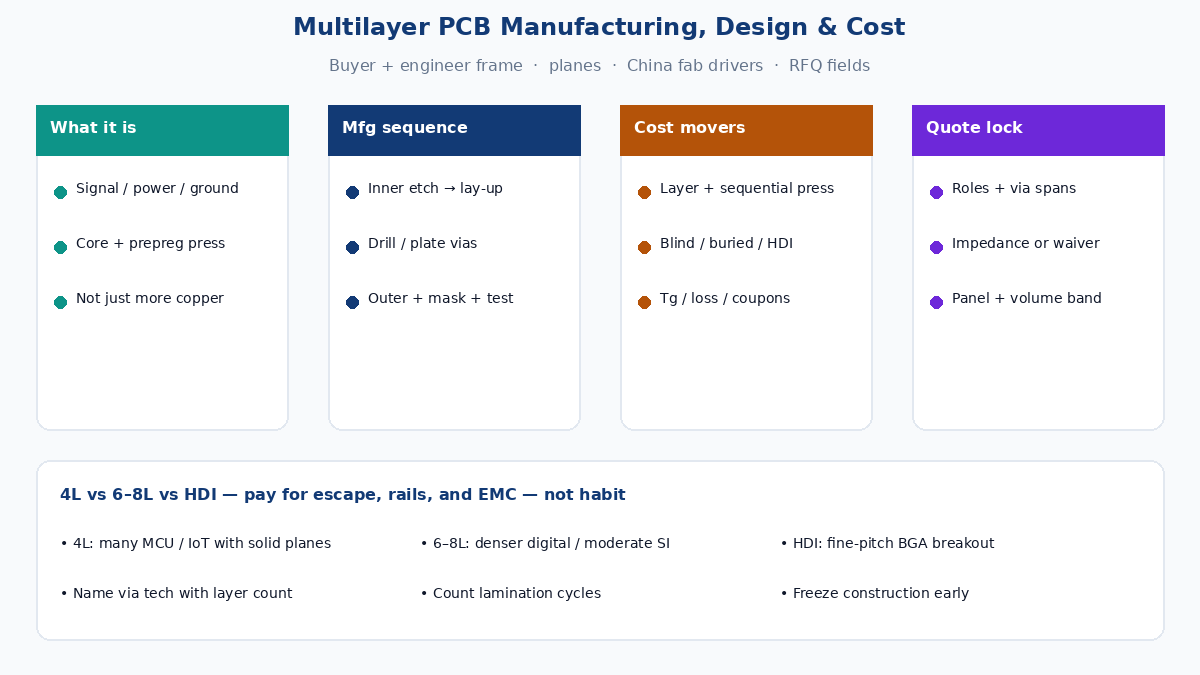Viewport: 1200px width, 675px height.
Task: Click the '4L vs 6–8L vs HDI' heading
Action: (x=343, y=495)
